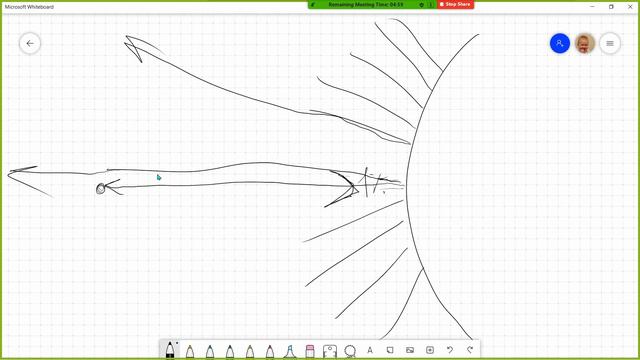
Task: Select the pink eraser tool
Action: [310, 351]
